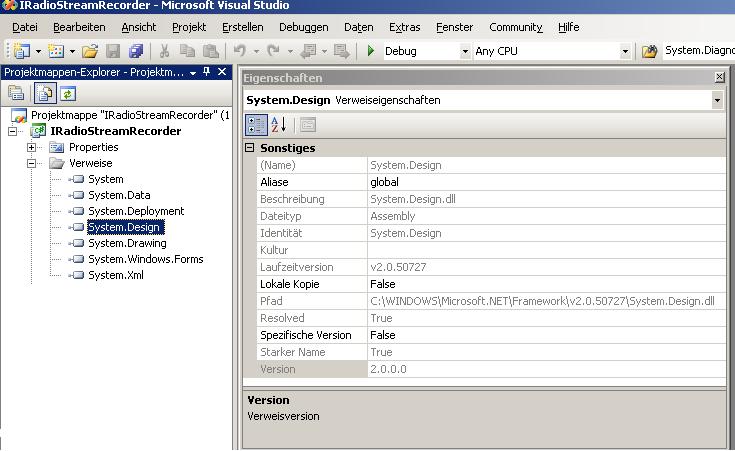The image size is (735, 451).
Task: Select the Pfad property row label
Action: tap(271, 301)
